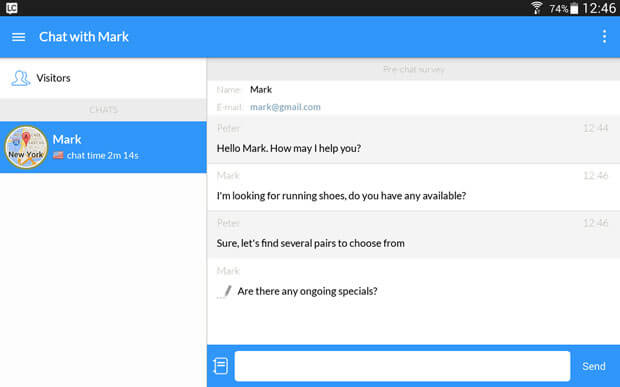Tap message 'Sure, let's find several pairs'
The height and width of the screenshot is (387, 620).
(310, 243)
